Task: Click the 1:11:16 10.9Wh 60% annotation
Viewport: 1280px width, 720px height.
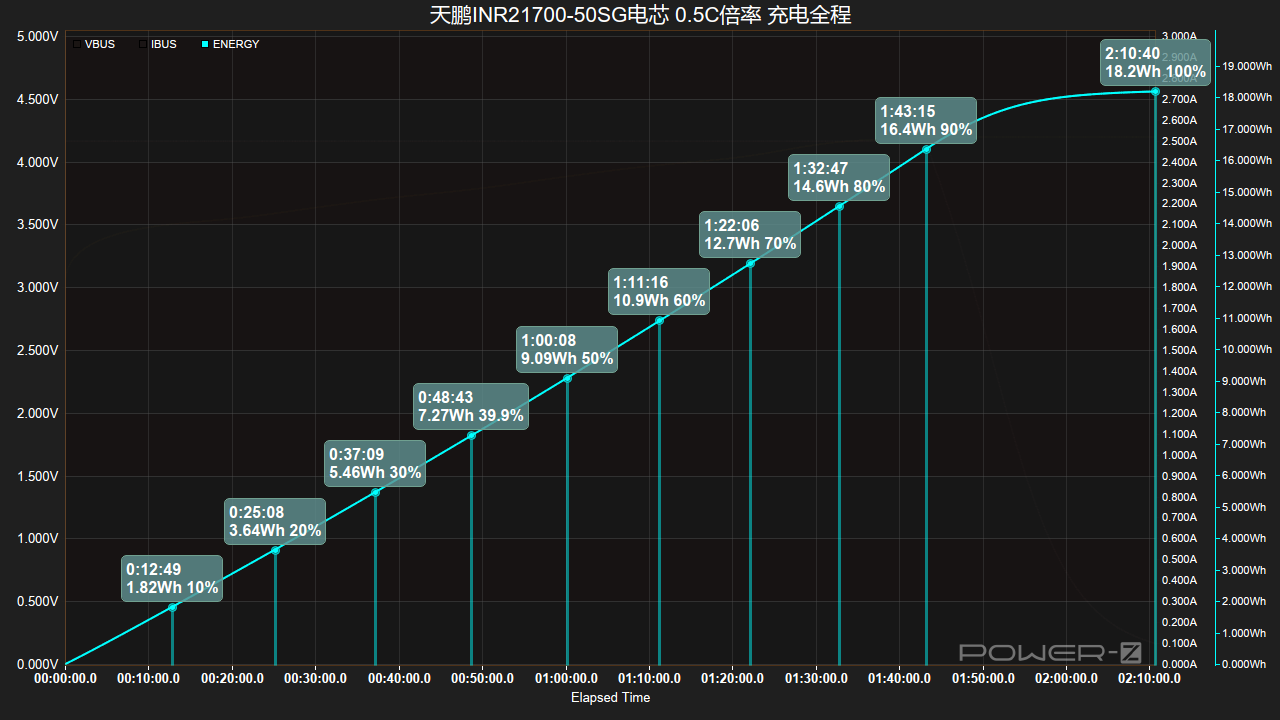Action: [659, 291]
